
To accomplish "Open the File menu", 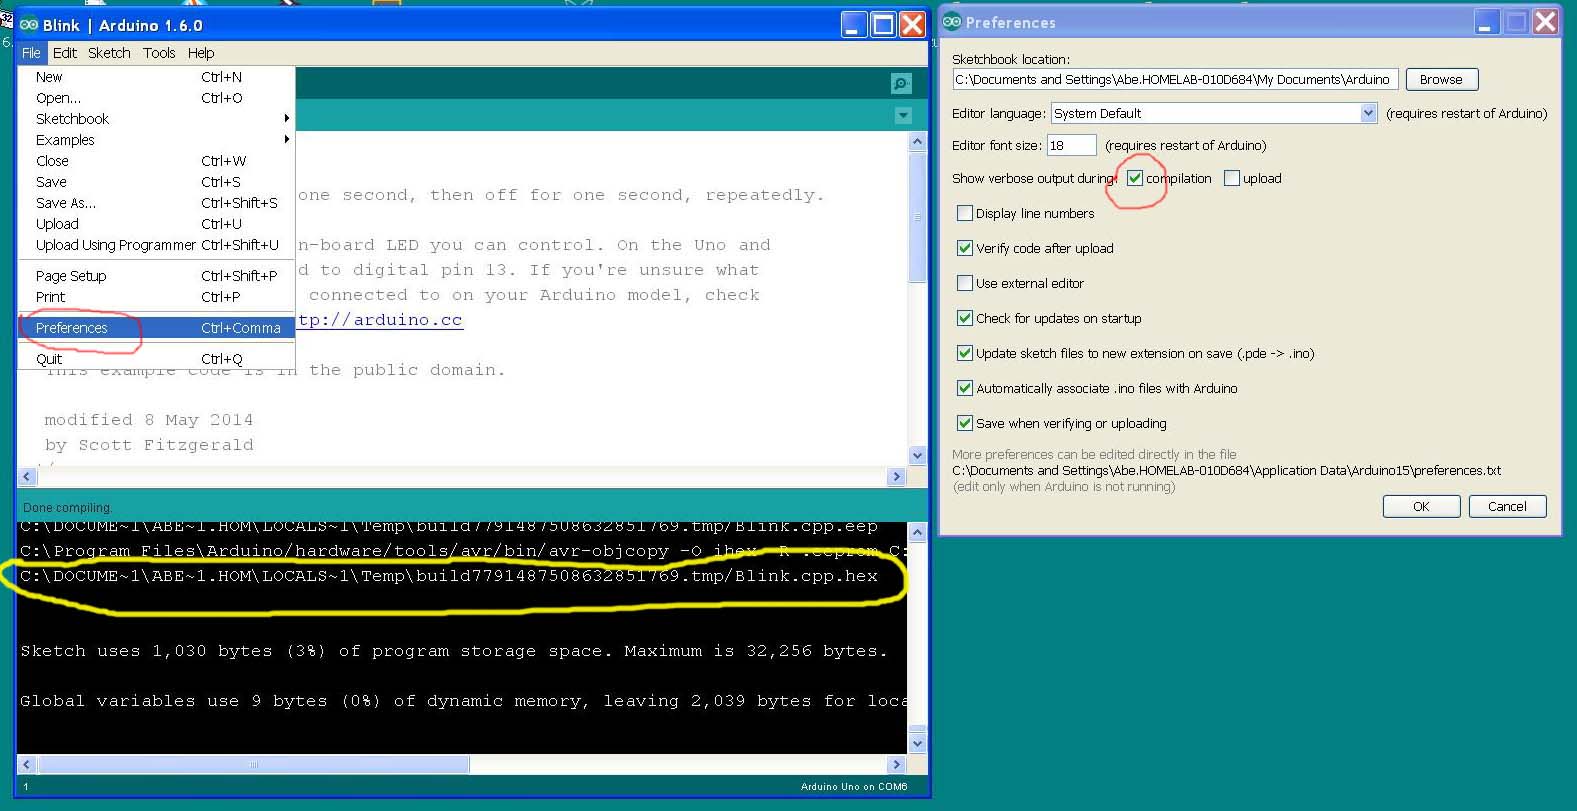I will (31, 53).
